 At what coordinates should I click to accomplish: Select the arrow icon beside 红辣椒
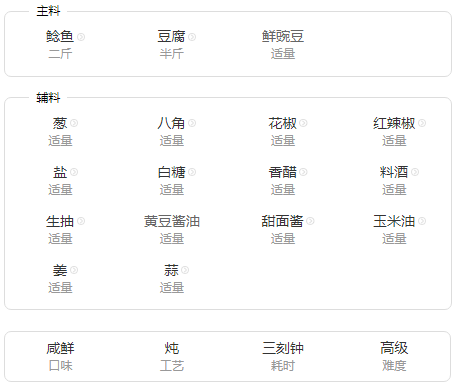(x=422, y=123)
